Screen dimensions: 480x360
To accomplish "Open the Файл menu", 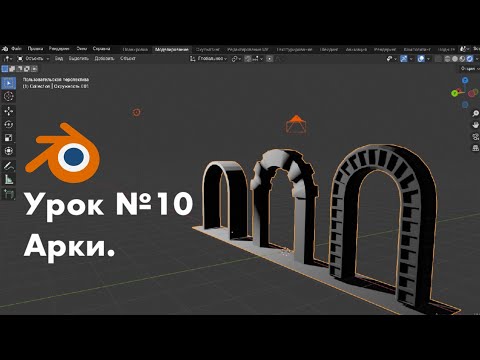I will click(x=16, y=49).
